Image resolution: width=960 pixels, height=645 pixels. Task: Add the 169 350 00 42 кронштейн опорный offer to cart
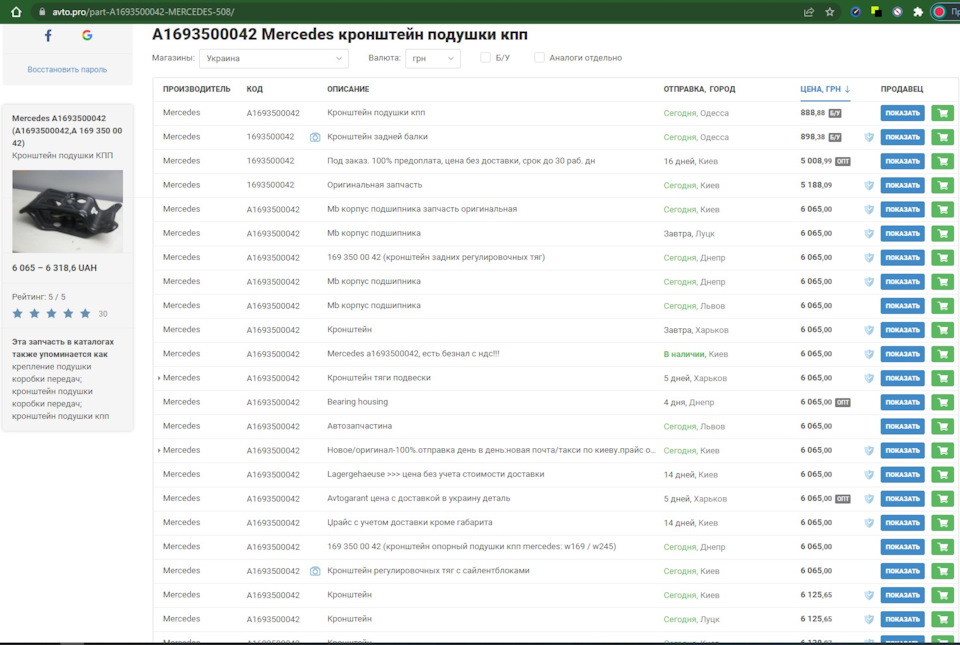tap(942, 547)
